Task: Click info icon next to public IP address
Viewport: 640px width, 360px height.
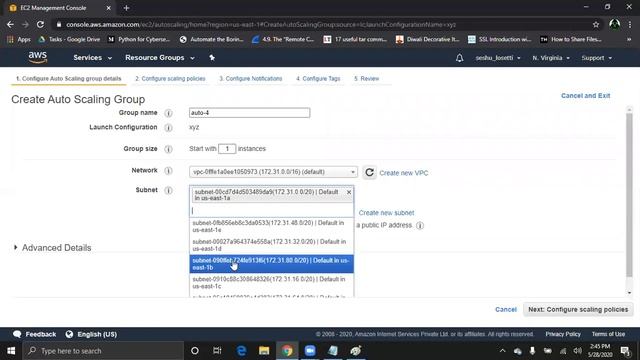Action: click(x=420, y=225)
